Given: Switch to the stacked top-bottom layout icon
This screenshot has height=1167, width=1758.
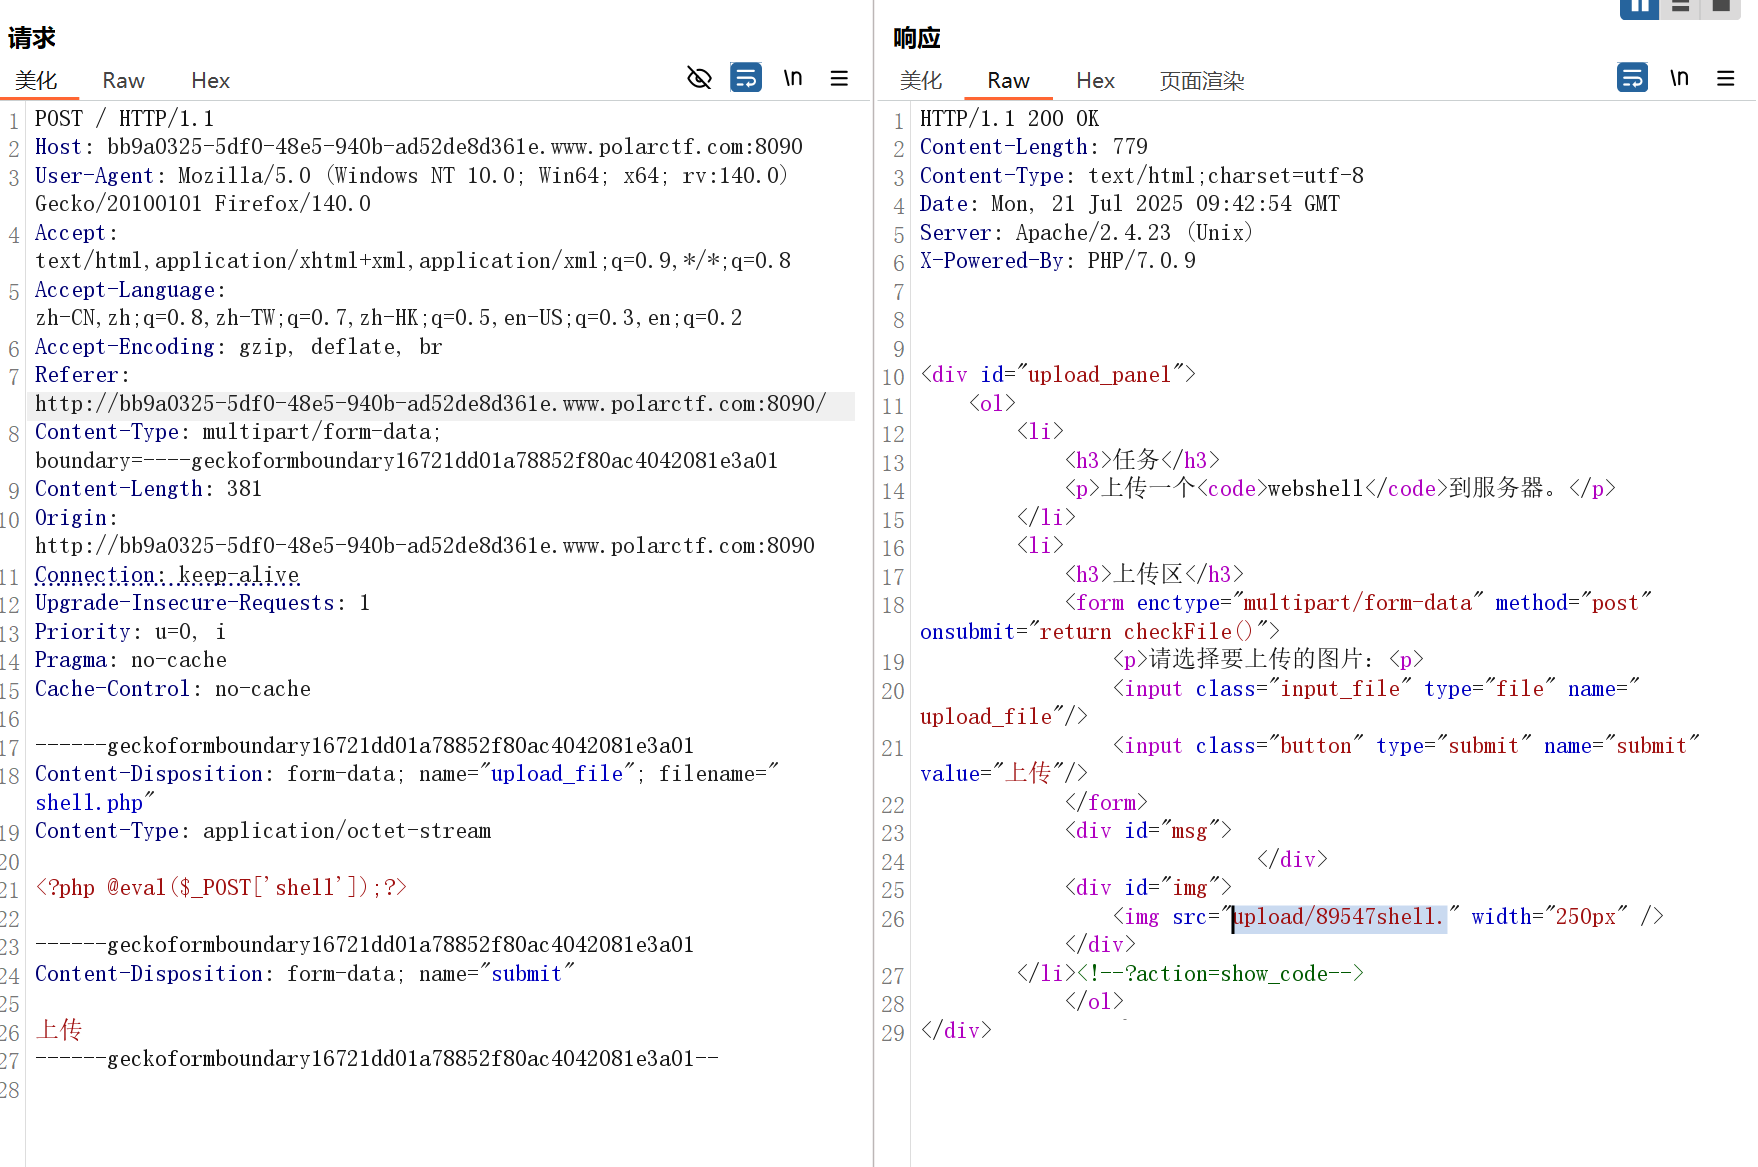Looking at the screenshot, I should 1680,8.
